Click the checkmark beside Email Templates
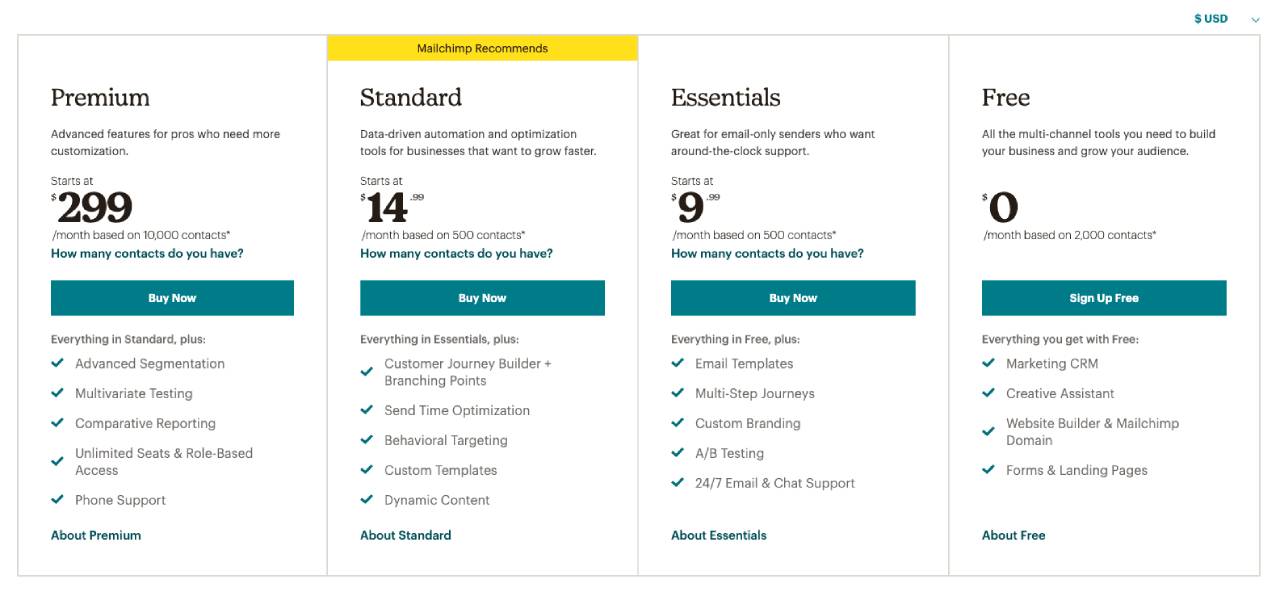1280x592 pixels. (x=678, y=363)
